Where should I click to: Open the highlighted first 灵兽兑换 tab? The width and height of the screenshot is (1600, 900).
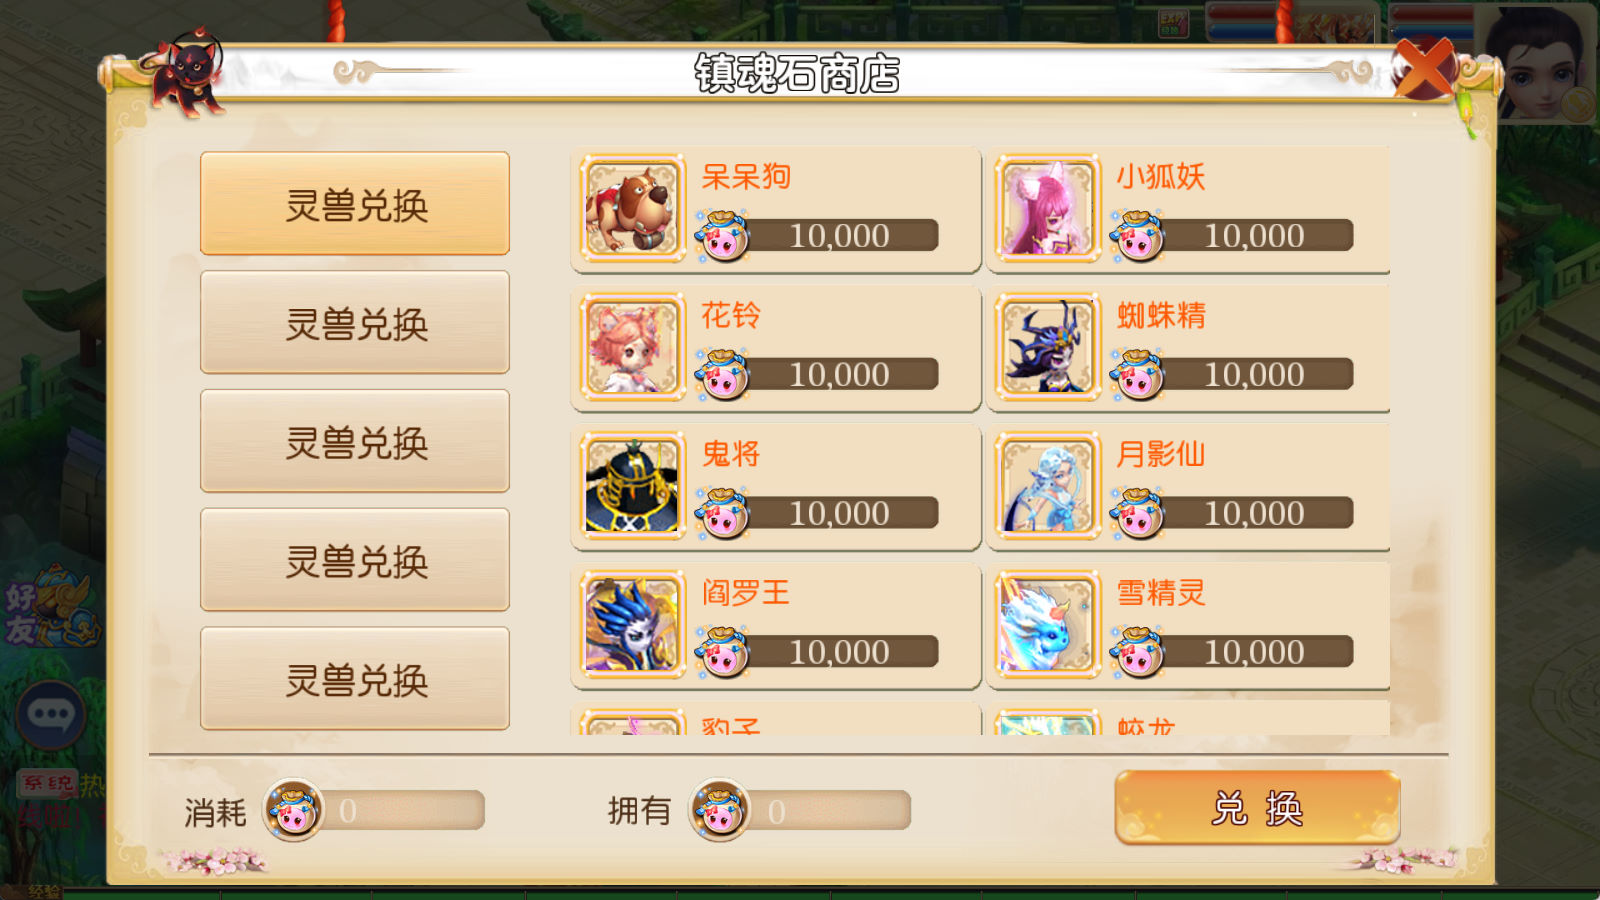click(x=355, y=204)
